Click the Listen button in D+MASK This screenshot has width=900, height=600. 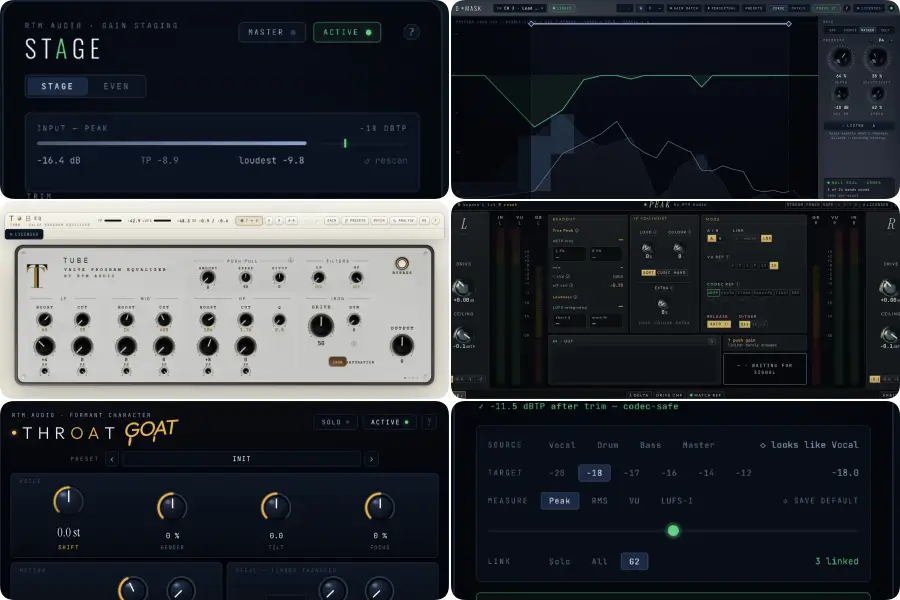(x=859, y=125)
